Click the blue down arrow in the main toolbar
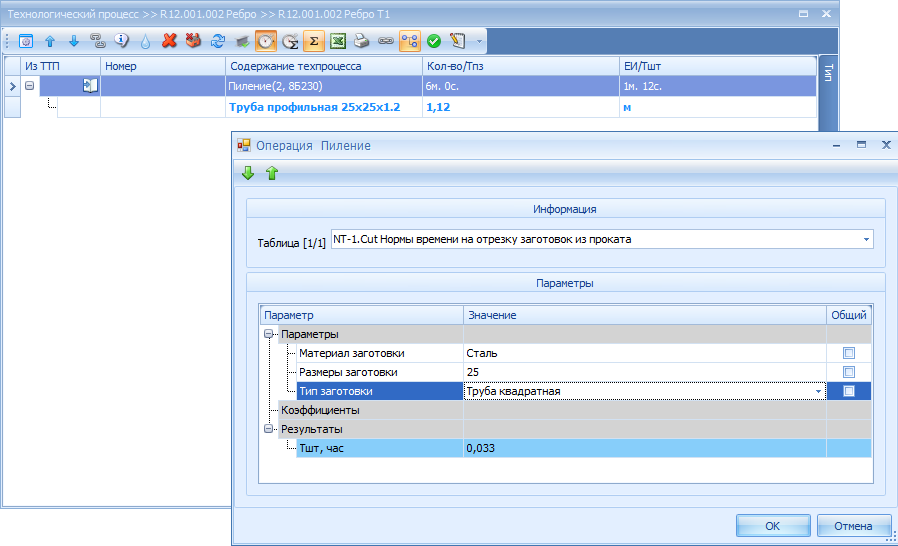 tap(74, 41)
